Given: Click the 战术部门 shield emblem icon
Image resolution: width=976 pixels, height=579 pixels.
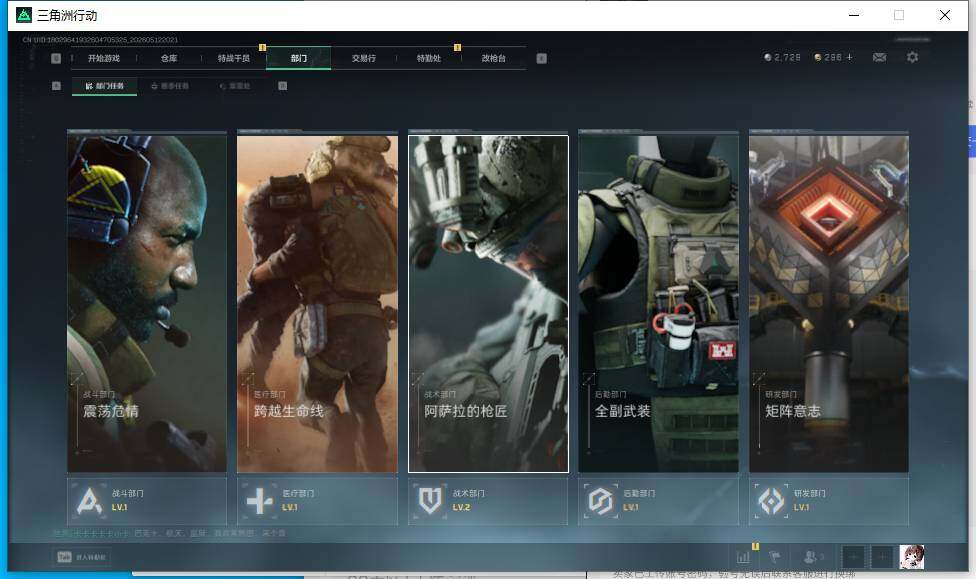Looking at the screenshot, I should [x=430, y=501].
